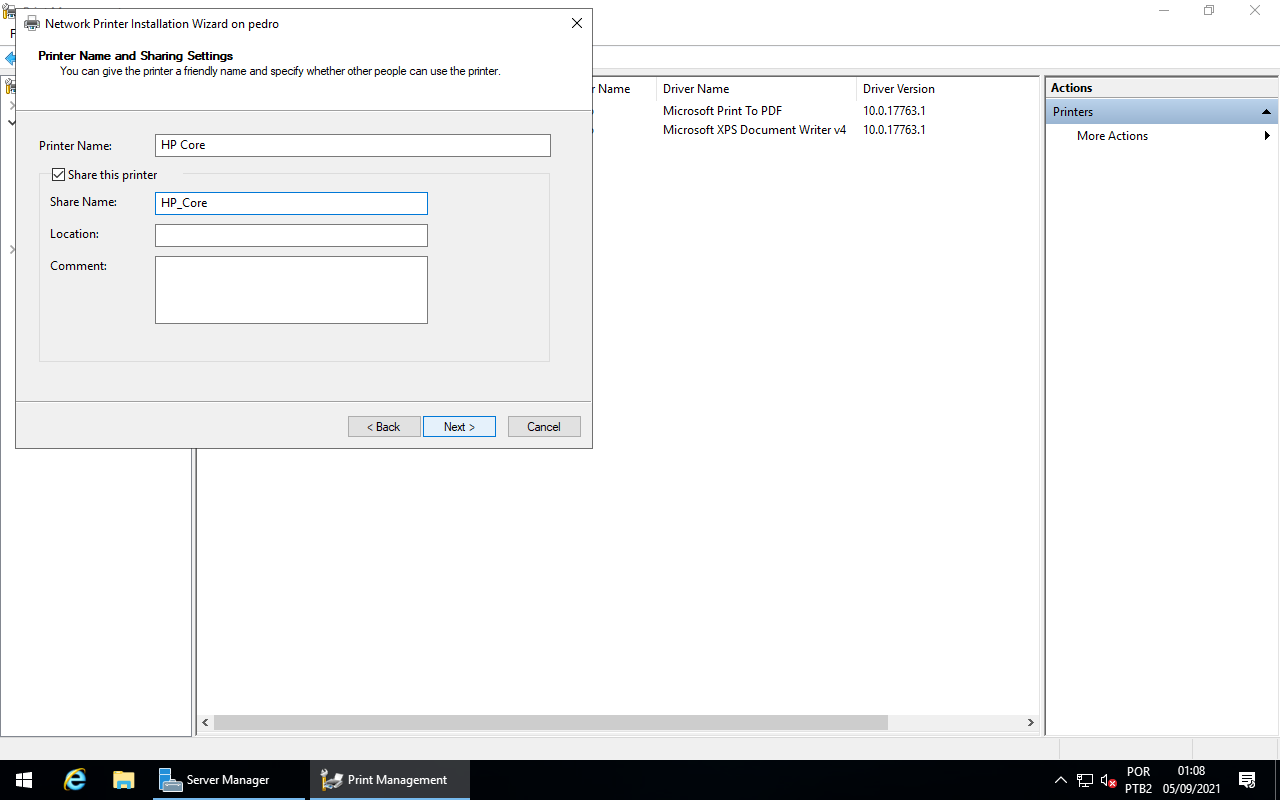Click the network status tray icon
The image size is (1280, 800).
1085,780
